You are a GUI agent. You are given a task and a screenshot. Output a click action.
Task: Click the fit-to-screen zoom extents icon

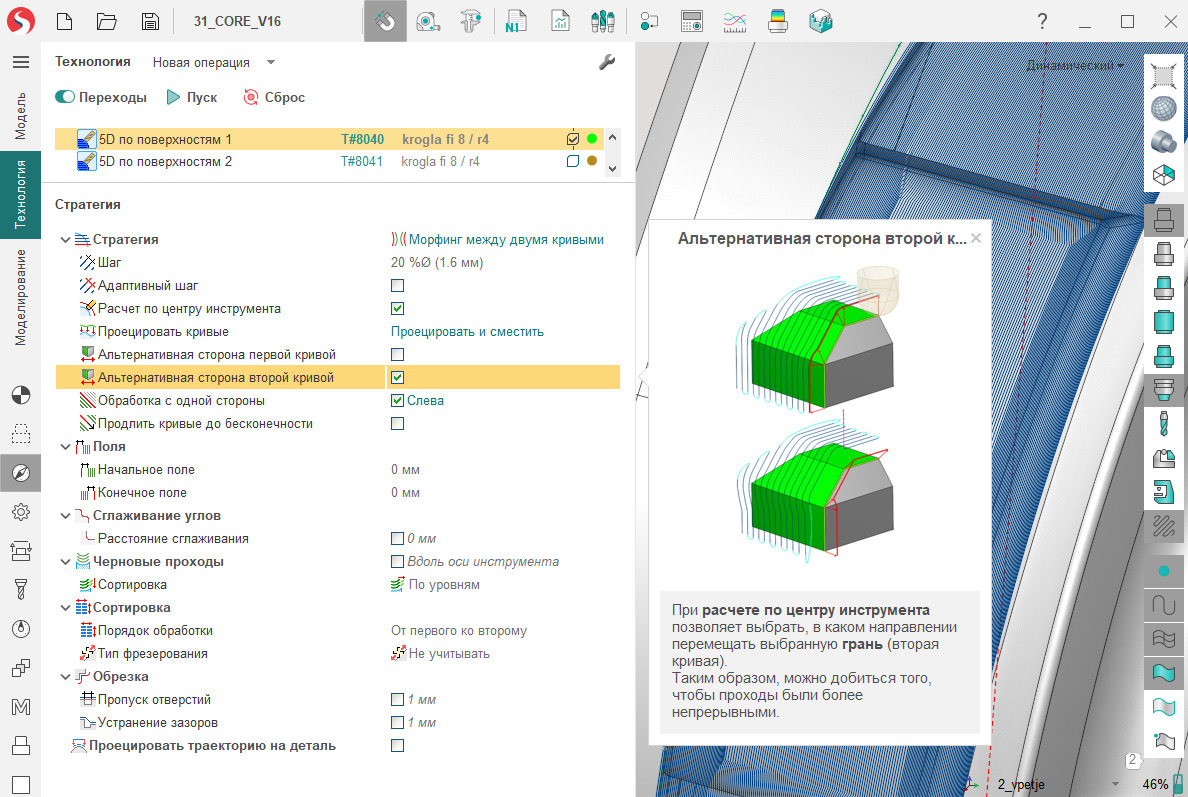pos(1163,74)
